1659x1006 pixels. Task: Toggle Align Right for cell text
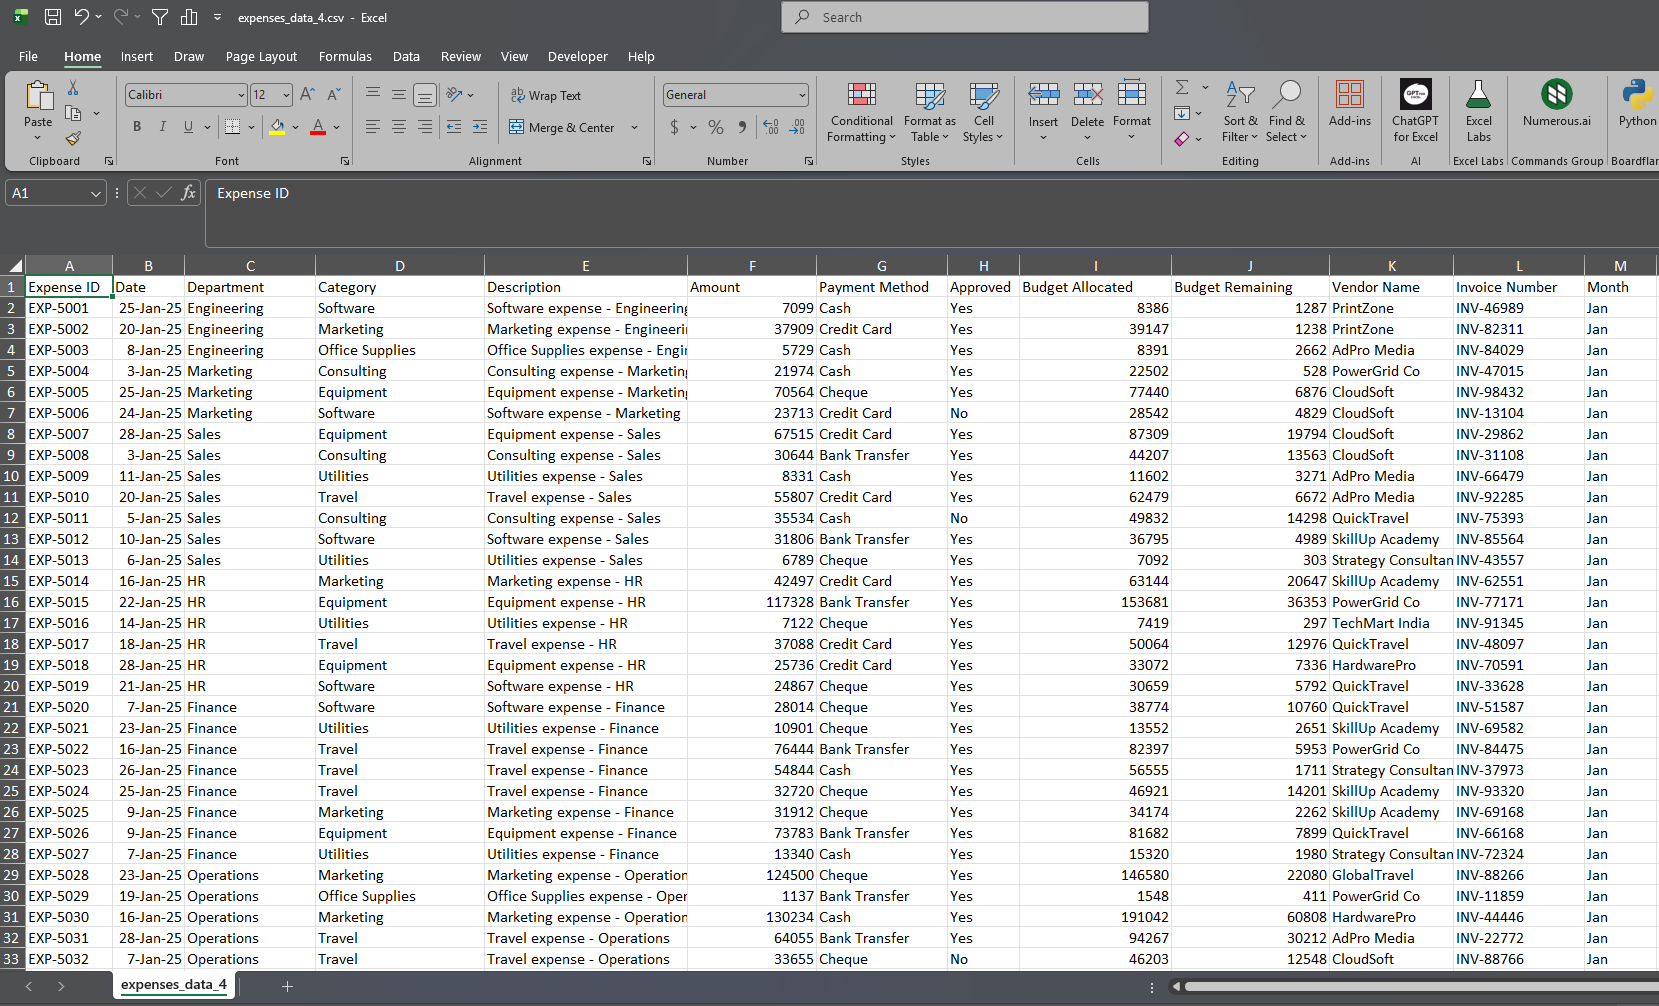coord(425,127)
